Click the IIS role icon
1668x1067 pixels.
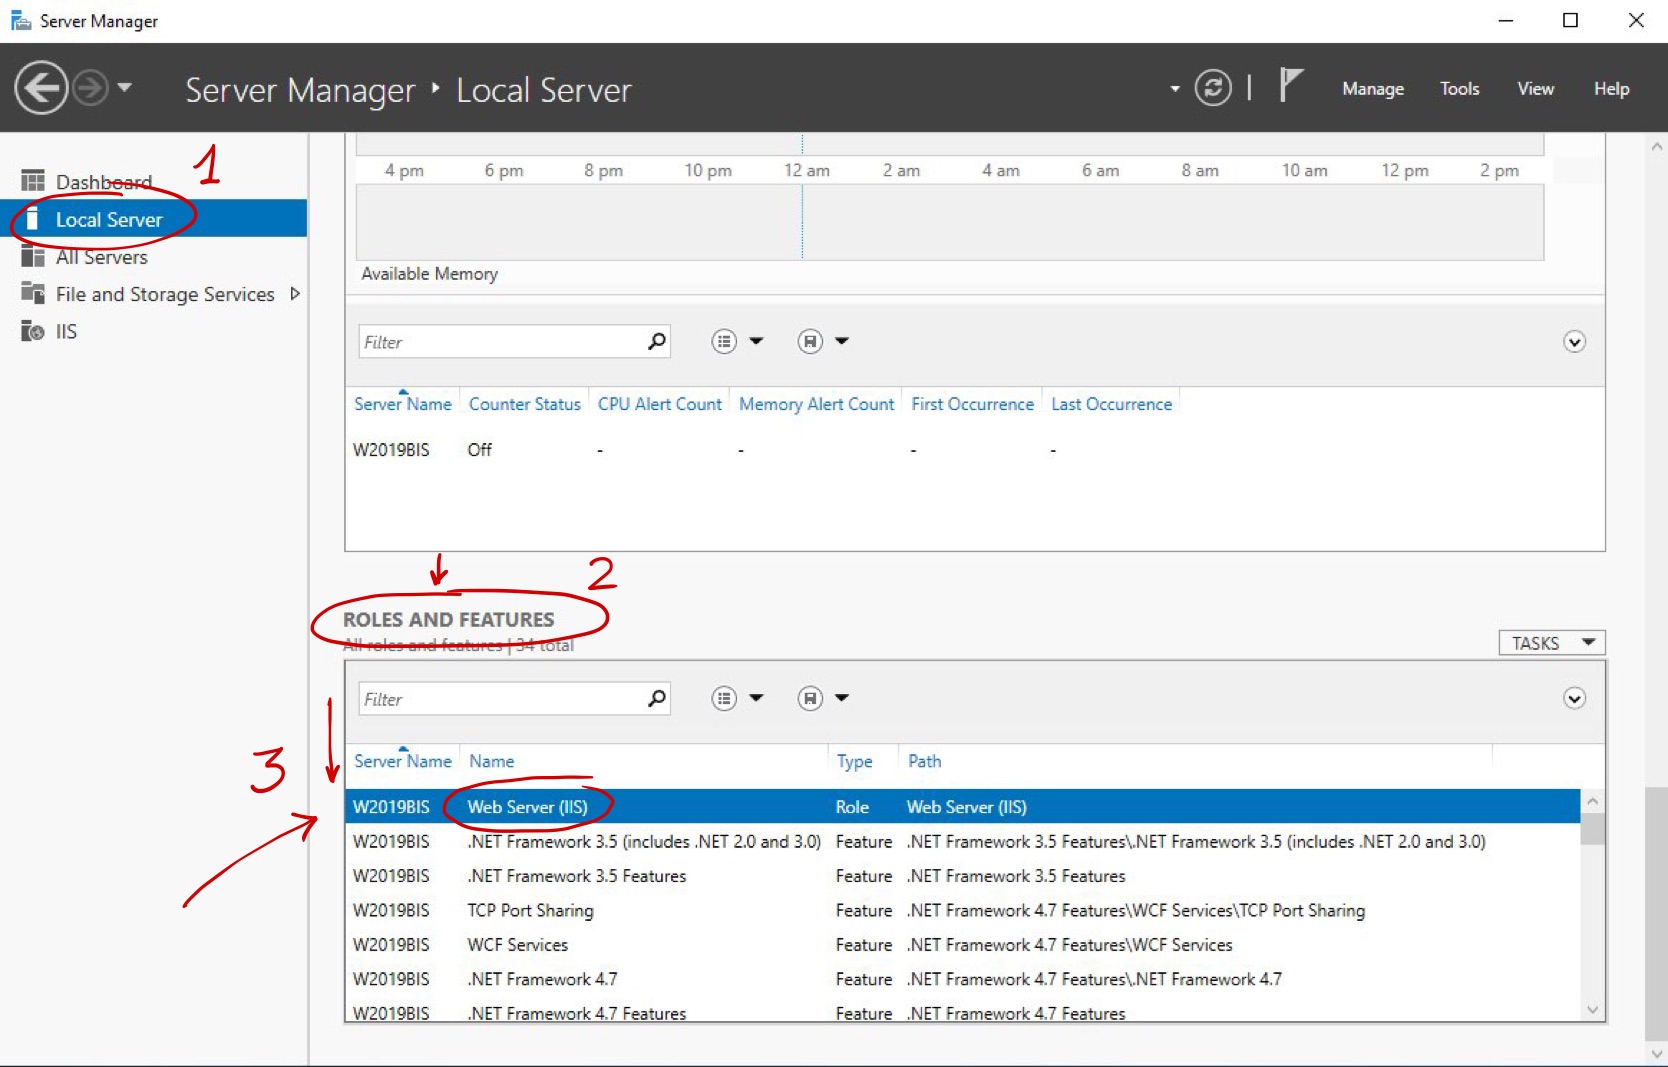click(x=33, y=331)
